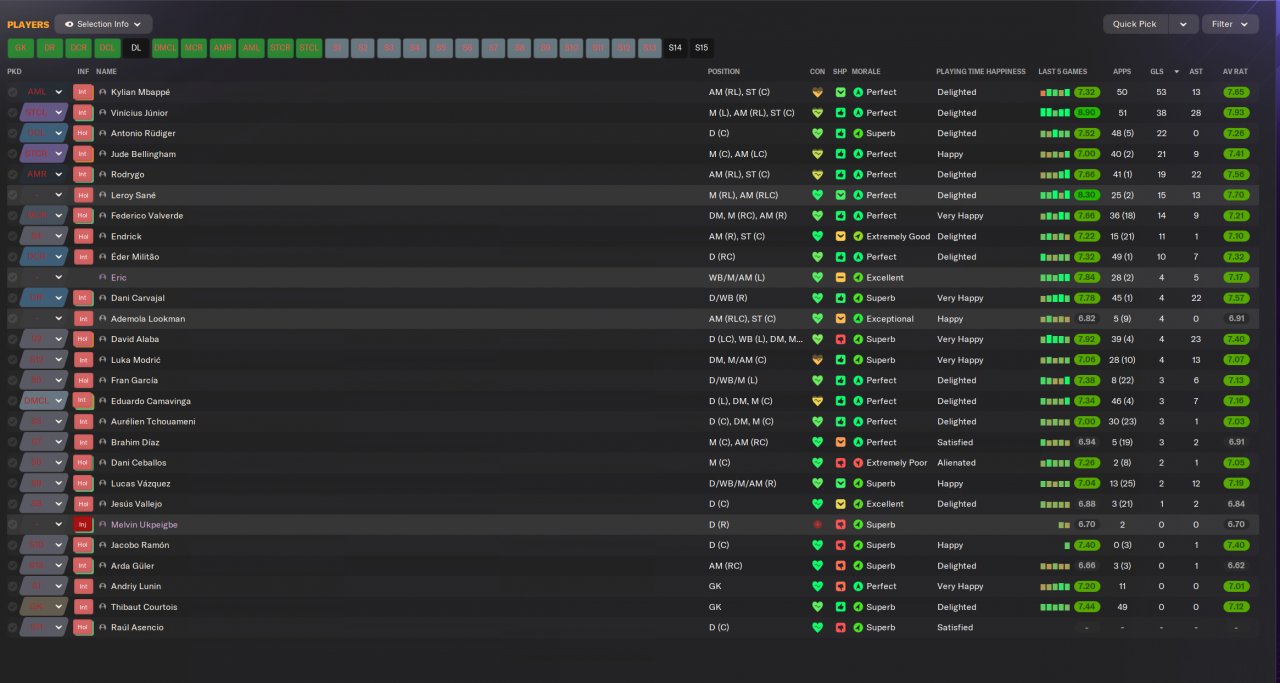
Task: Toggle the picked checkmark for Luka Modrić
Action: tap(12, 360)
